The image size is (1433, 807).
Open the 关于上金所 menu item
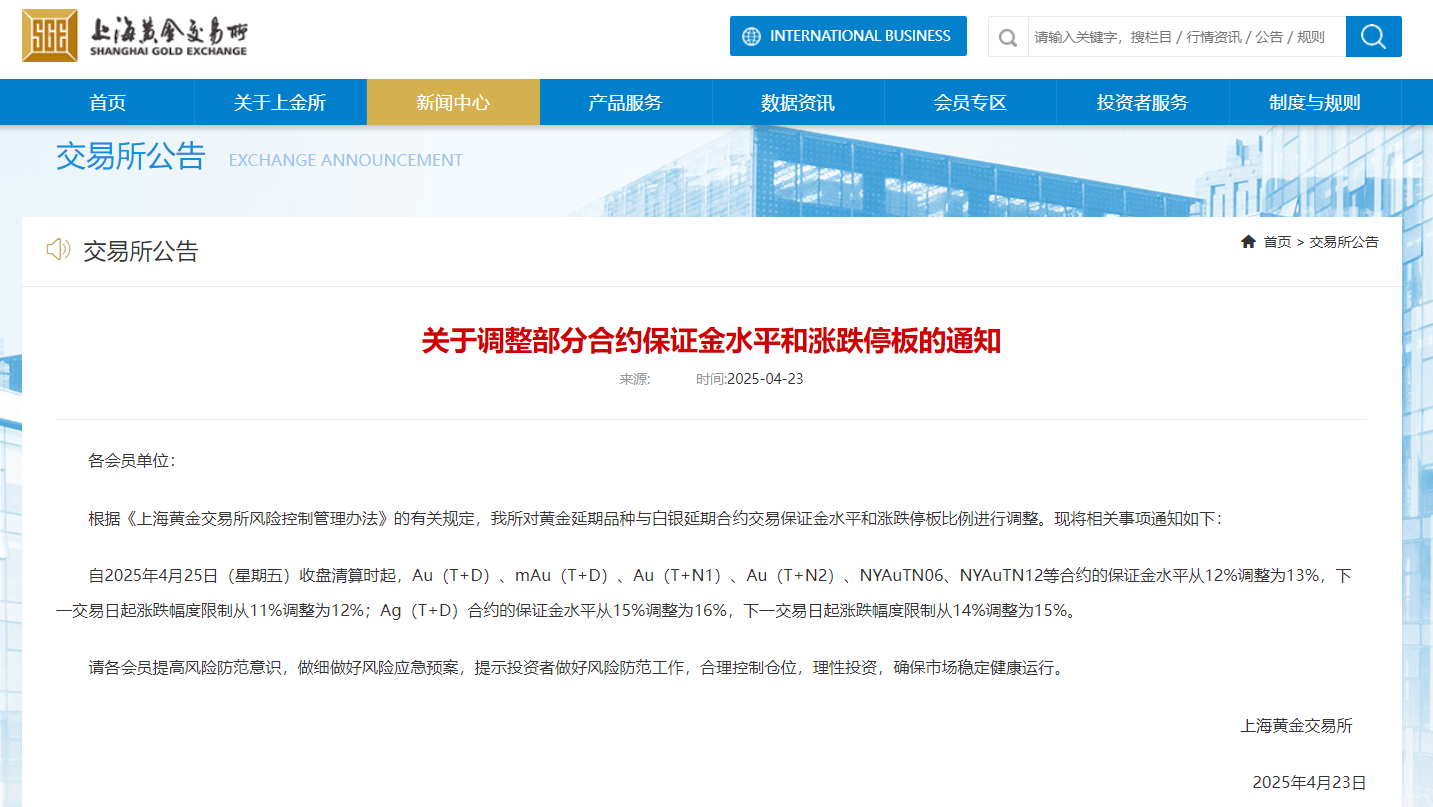tap(280, 102)
